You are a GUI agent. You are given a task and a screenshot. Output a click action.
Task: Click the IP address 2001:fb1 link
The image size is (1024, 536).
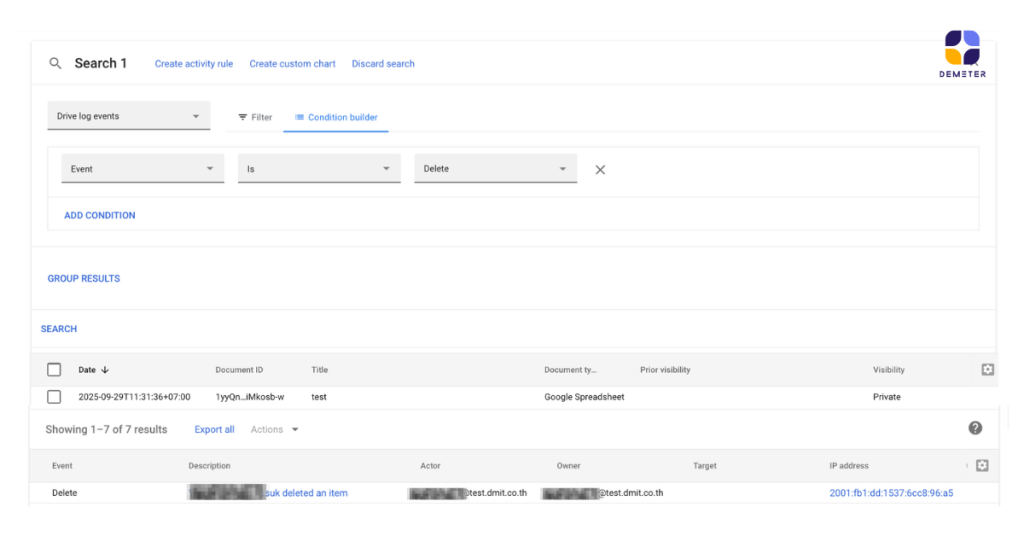tap(890, 493)
